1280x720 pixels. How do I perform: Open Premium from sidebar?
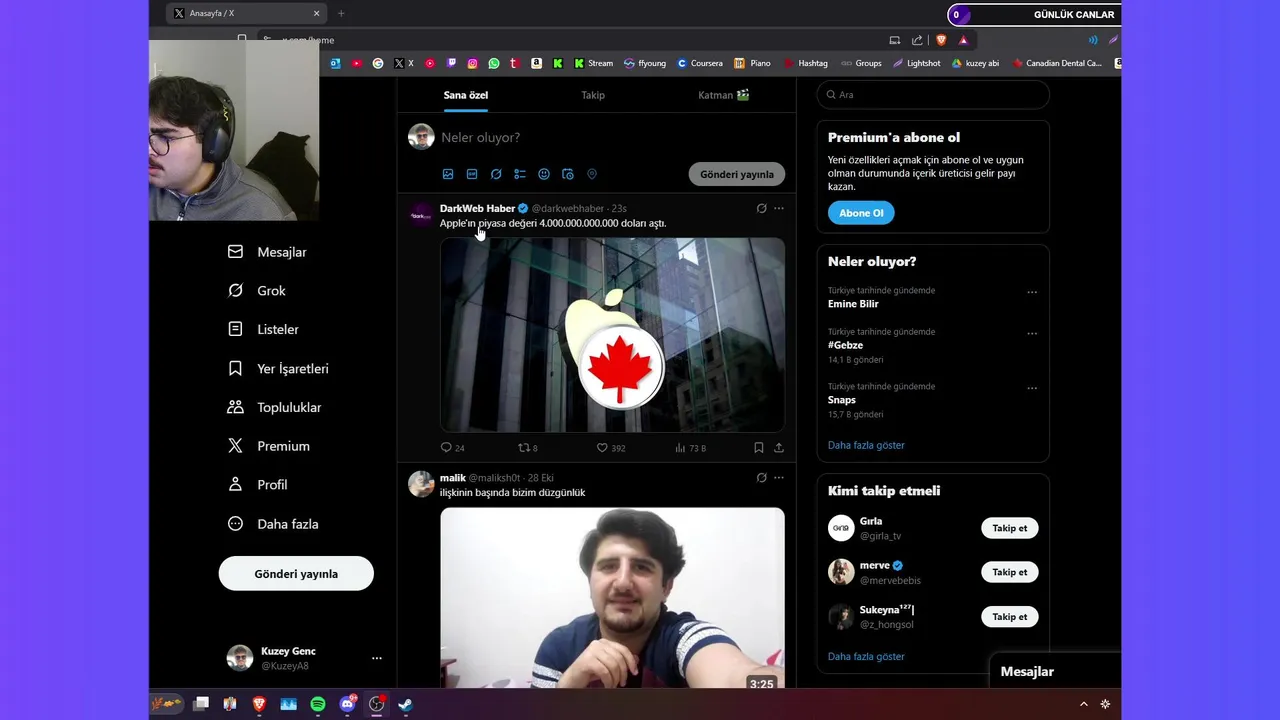pos(269,446)
